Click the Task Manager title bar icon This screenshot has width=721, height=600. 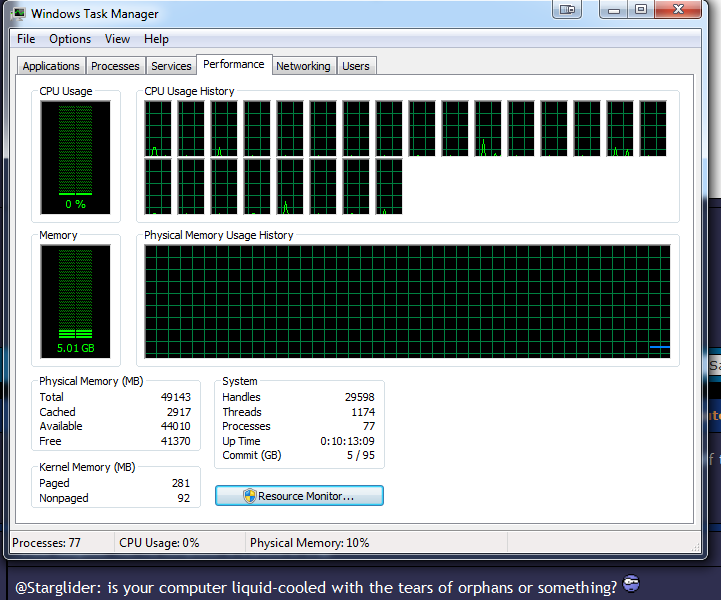tap(18, 13)
